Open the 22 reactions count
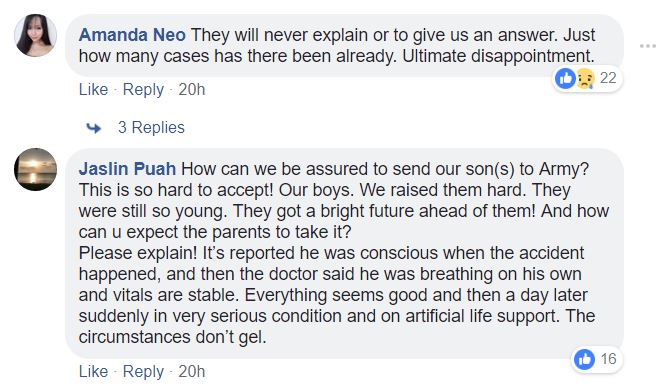This screenshot has width=670, height=387. 608,78
